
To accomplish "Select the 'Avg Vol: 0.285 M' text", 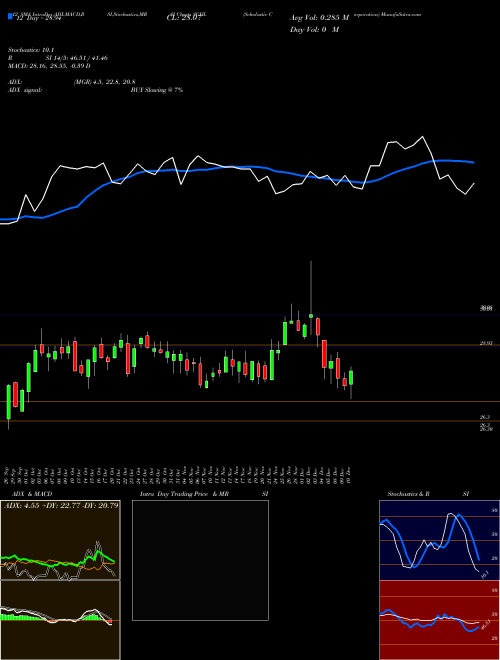I will [x=319, y=18].
